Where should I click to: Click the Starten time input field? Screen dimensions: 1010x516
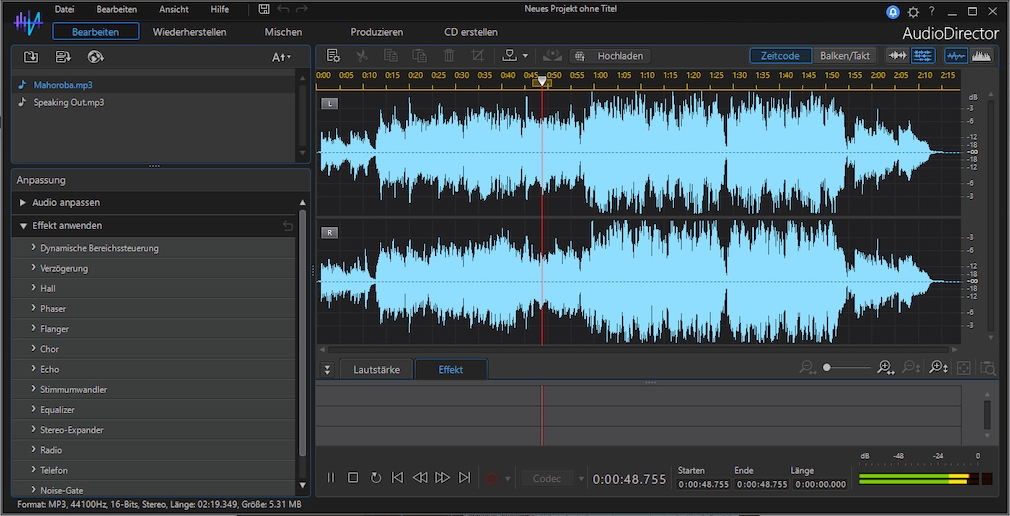[x=703, y=484]
